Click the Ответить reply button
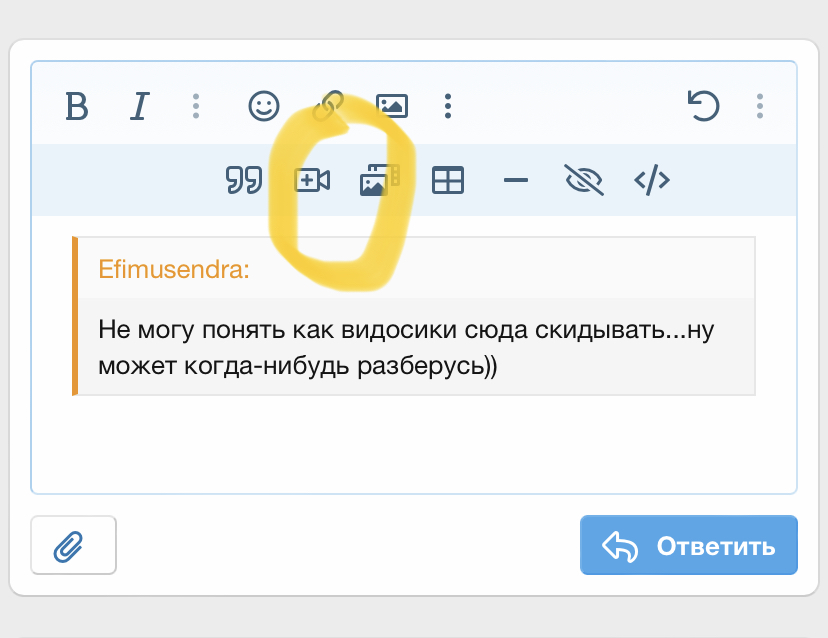Screen dimensions: 828x638 tap(689, 545)
